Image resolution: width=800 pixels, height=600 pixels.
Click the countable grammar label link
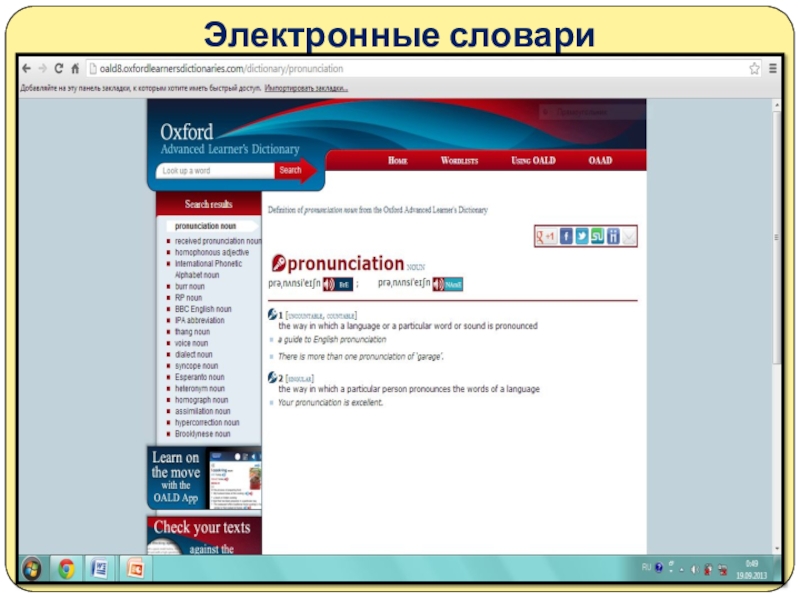pos(340,316)
